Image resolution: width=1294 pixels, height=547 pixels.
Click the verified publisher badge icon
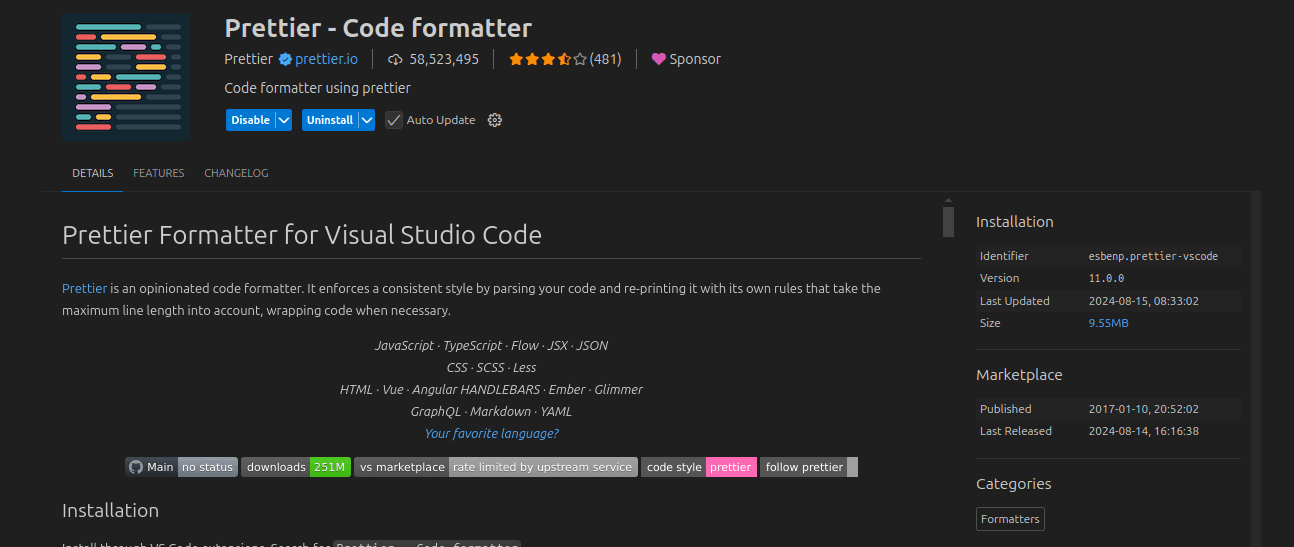[285, 59]
